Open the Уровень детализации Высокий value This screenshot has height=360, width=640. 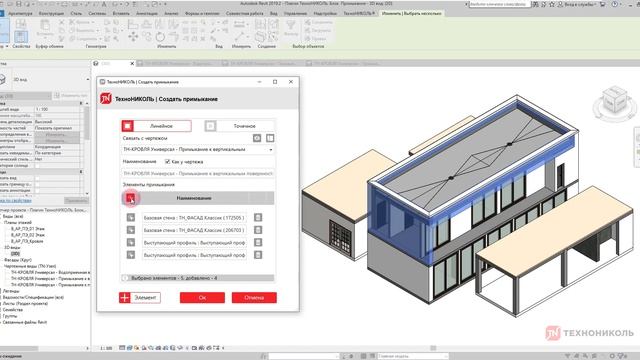(x=57, y=122)
